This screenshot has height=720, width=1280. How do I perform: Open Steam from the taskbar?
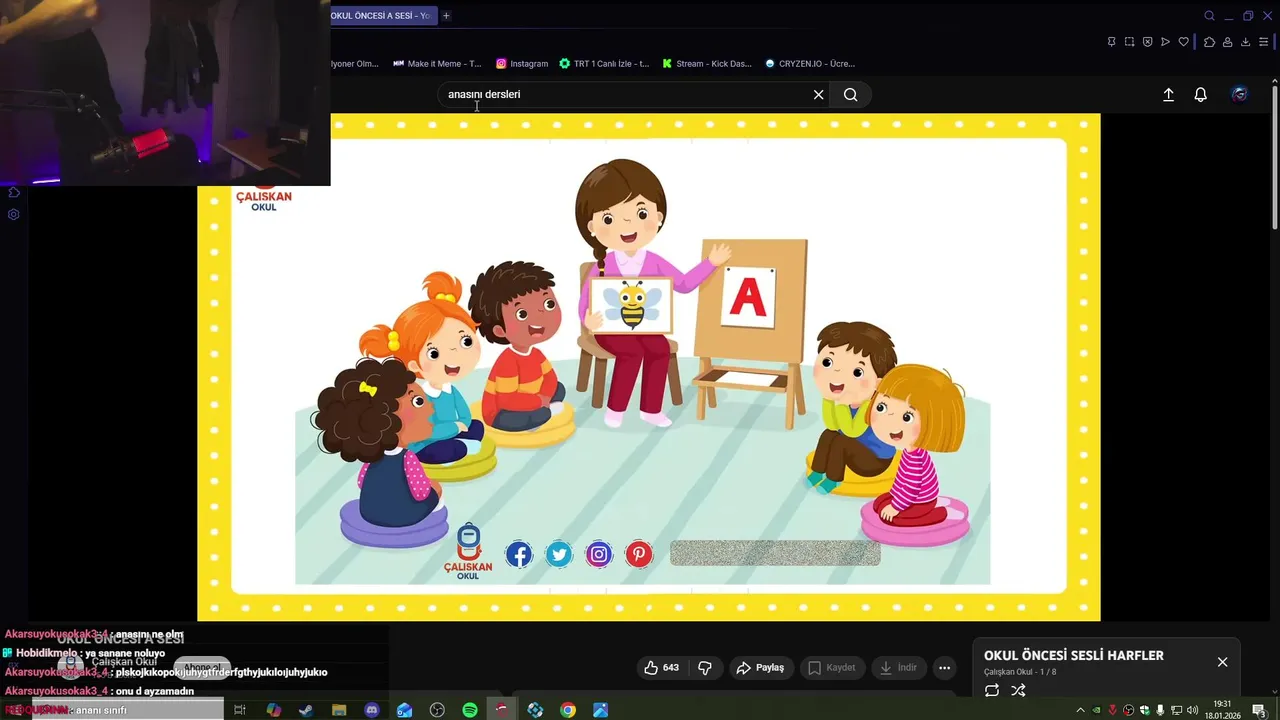coord(306,710)
